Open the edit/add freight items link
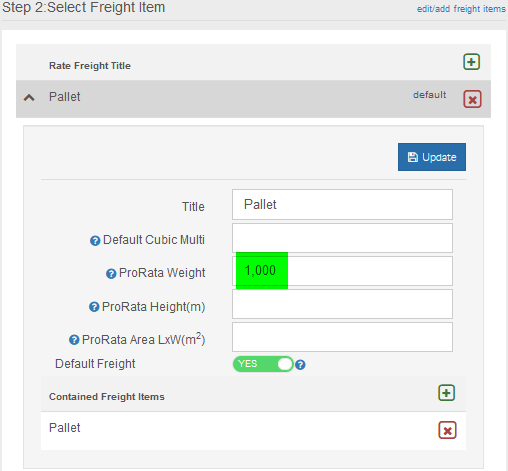Screen dimensions: 508x471 pyautogui.click(x=461, y=9)
